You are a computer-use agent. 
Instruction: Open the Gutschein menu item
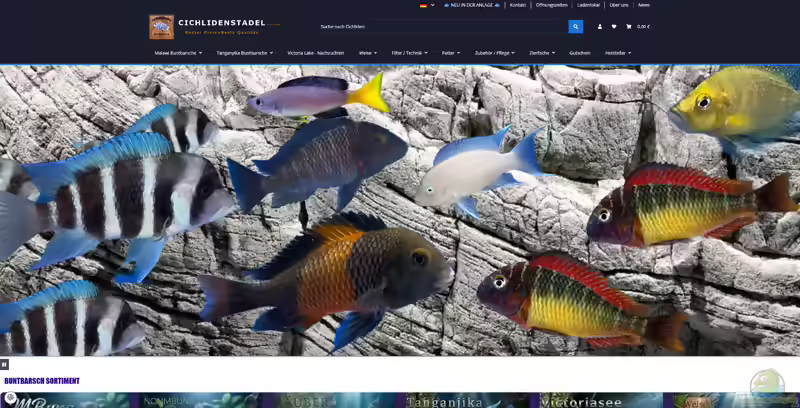(x=580, y=53)
